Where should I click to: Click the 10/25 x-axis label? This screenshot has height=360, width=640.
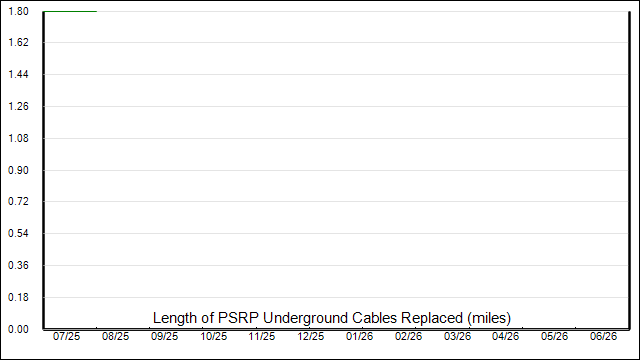click(x=213, y=336)
